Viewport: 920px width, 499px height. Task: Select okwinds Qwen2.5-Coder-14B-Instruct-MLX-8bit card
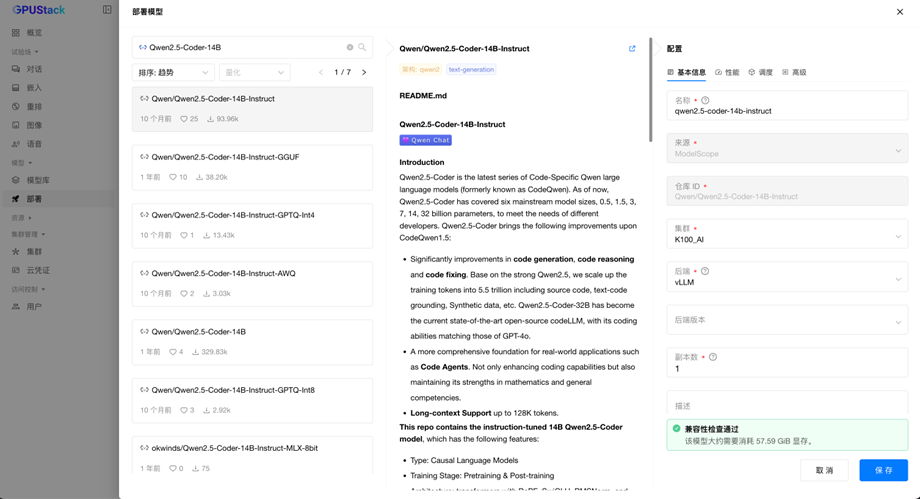coord(252,456)
